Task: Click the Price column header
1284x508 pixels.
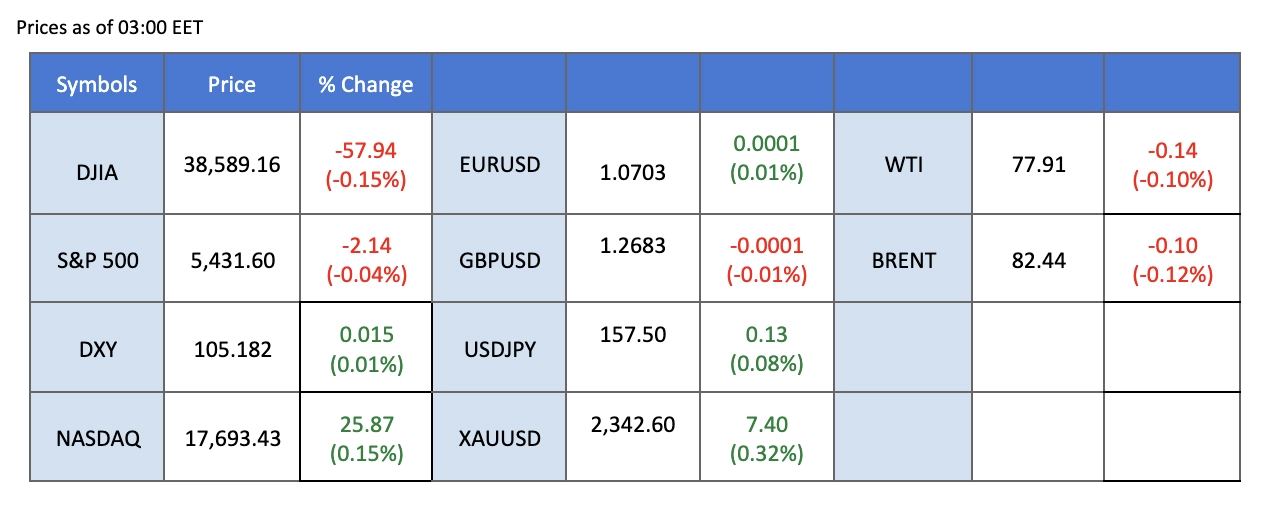Action: [x=231, y=85]
